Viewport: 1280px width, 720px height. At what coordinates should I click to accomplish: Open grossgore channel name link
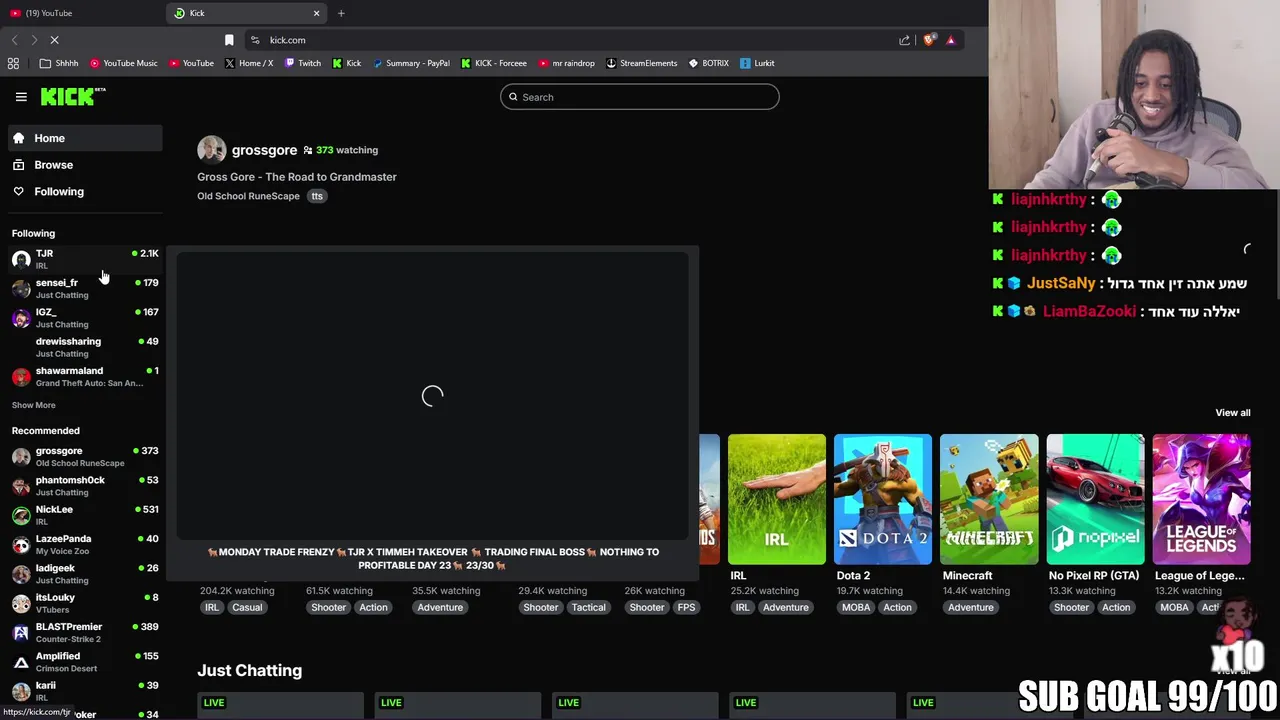[264, 150]
